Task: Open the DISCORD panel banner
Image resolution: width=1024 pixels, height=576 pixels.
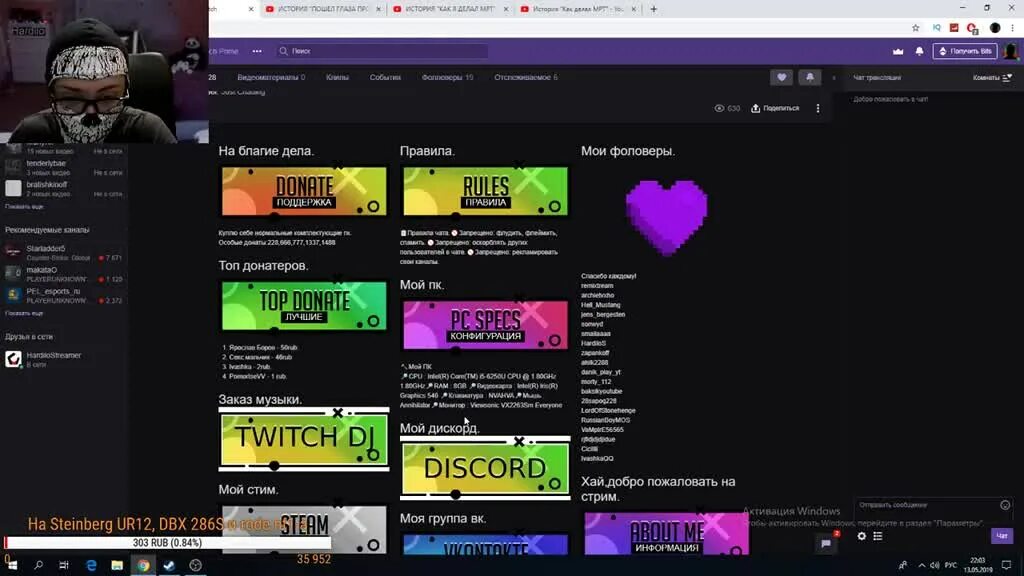Action: pos(485,468)
